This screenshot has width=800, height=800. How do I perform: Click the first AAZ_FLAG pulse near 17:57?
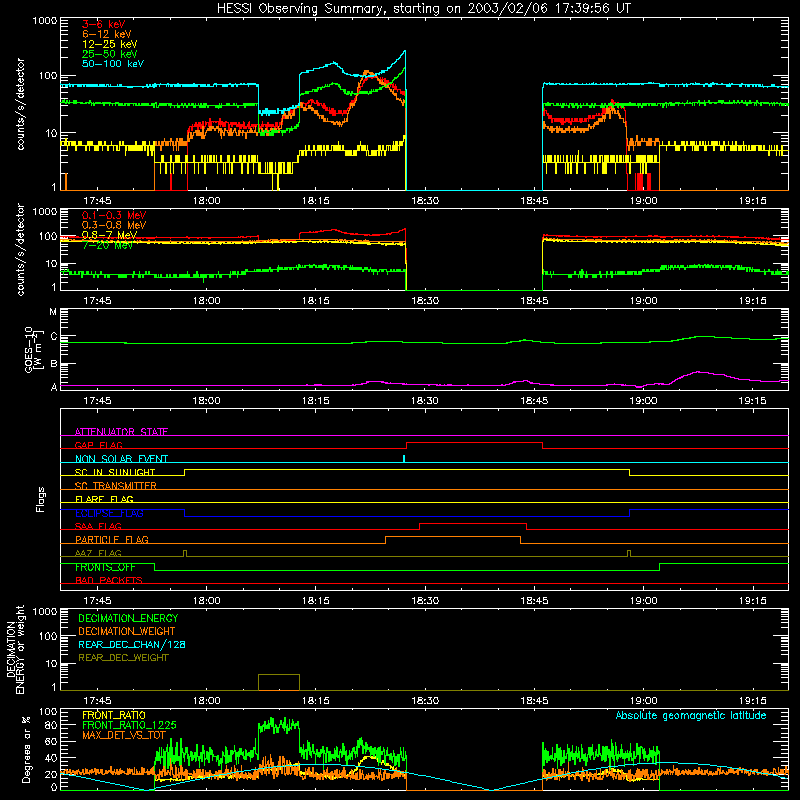(185, 554)
